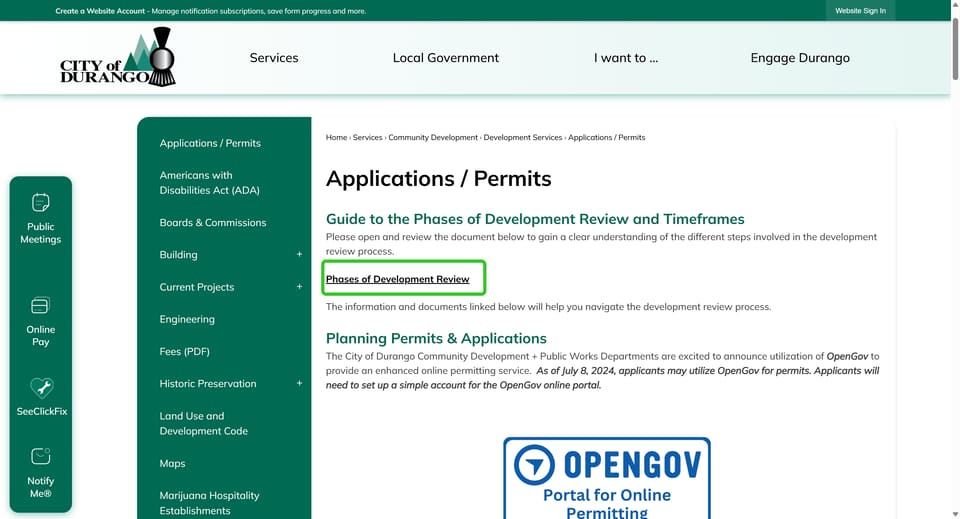Viewport: 960px width, 519px height.
Task: Open Fees (PDF) in the sidebar
Action: 184,351
